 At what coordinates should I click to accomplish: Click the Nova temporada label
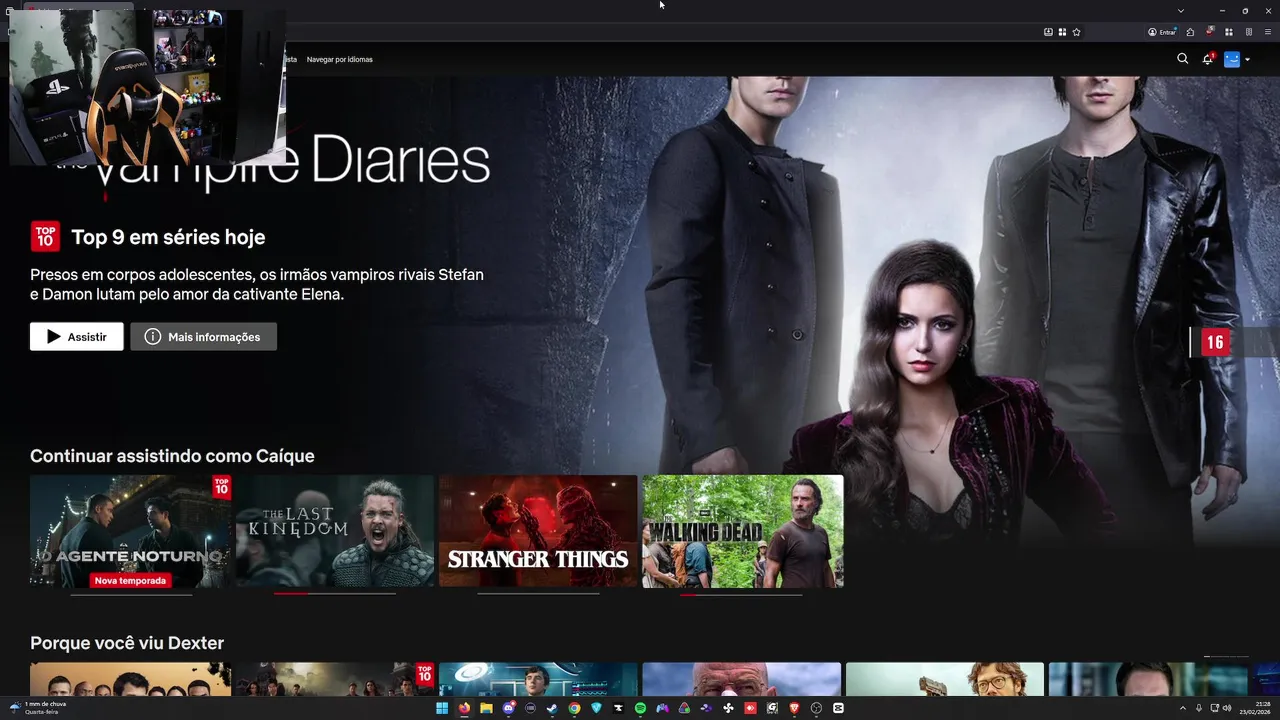[130, 580]
